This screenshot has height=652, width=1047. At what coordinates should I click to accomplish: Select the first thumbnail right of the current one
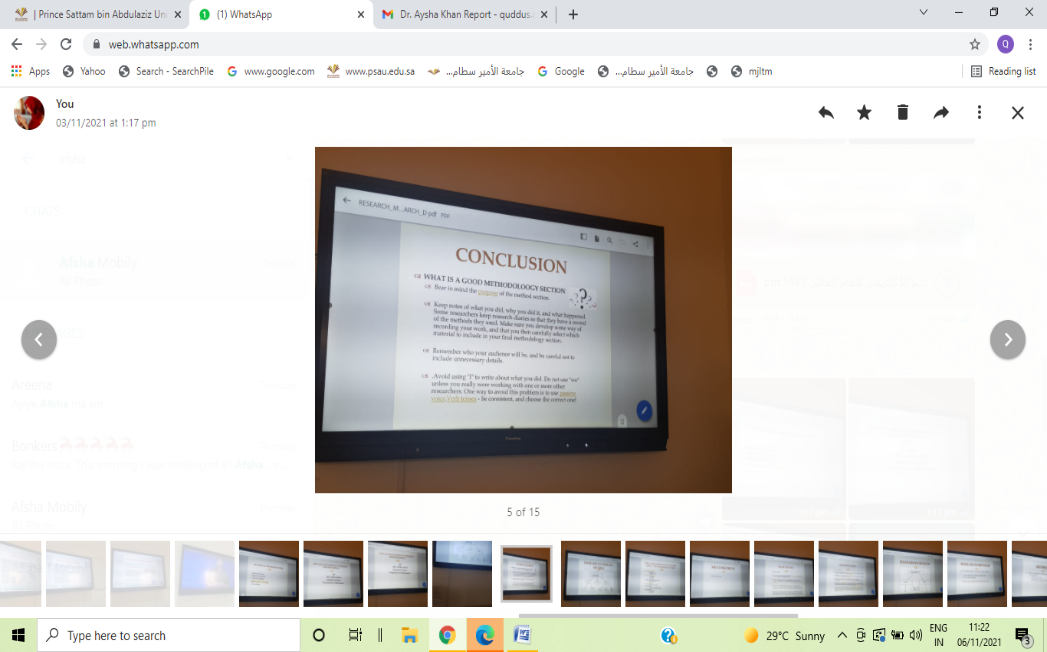(590, 574)
